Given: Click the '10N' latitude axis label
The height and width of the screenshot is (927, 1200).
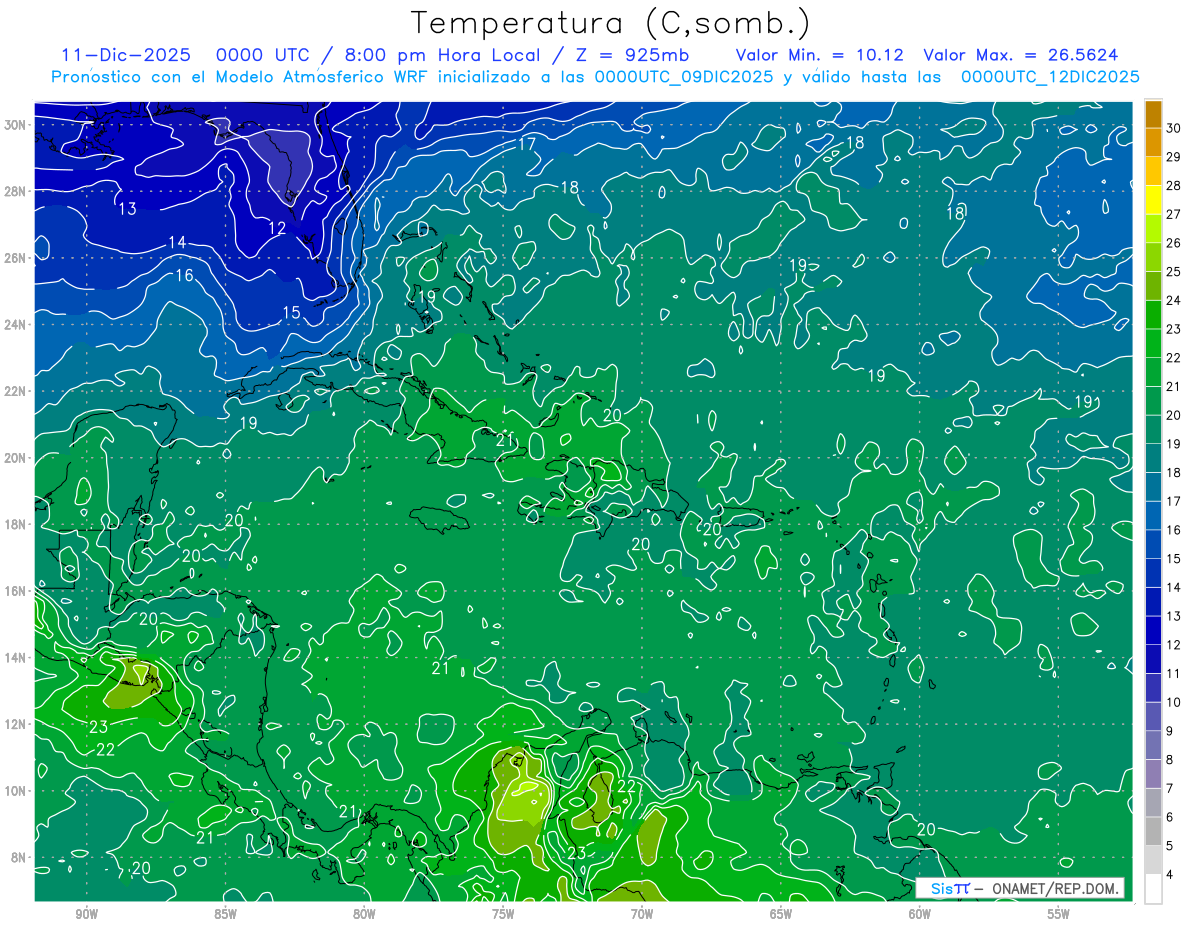Looking at the screenshot, I should [x=15, y=791].
